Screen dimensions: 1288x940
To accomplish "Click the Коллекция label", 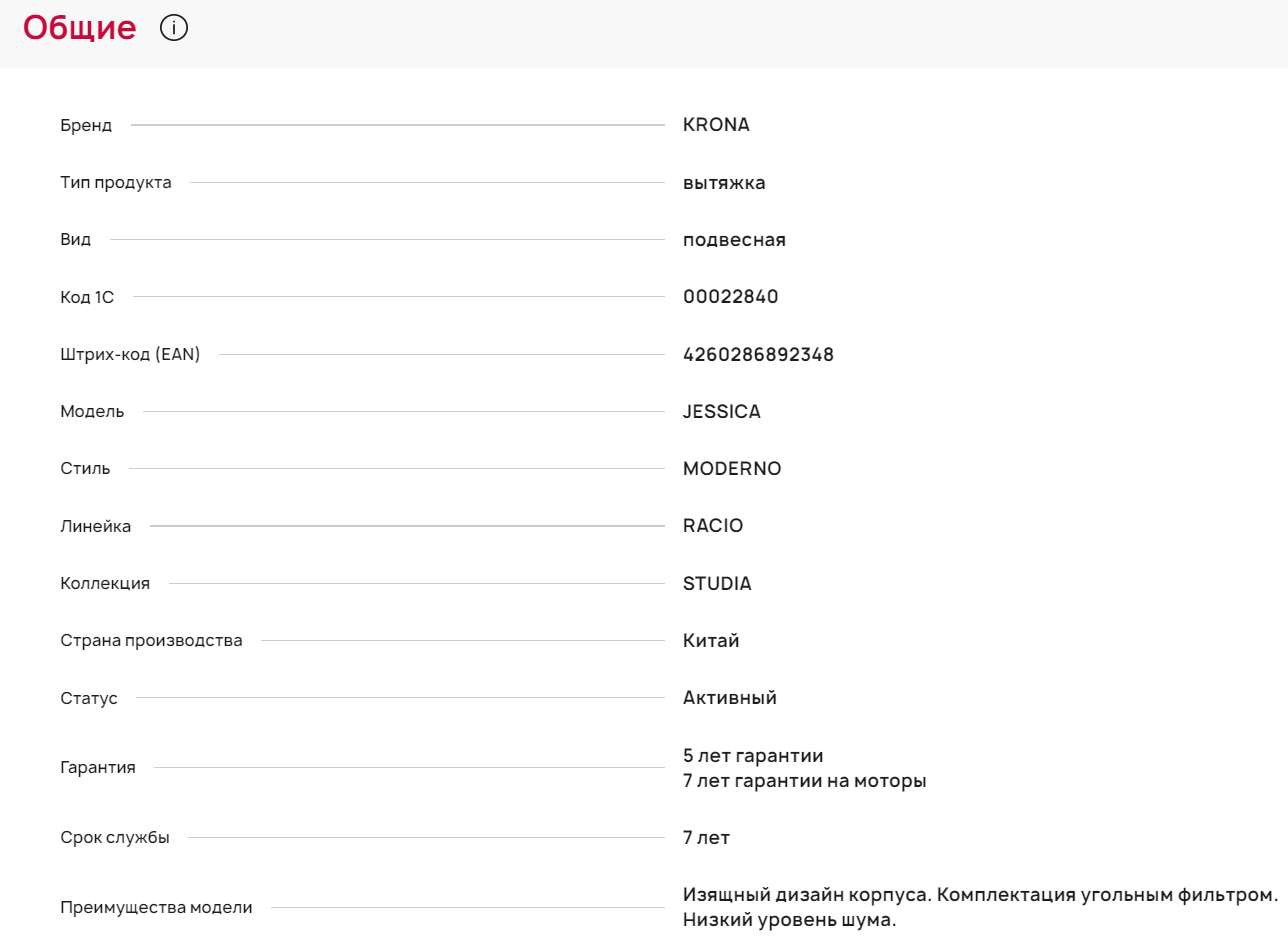I will coord(105,583).
